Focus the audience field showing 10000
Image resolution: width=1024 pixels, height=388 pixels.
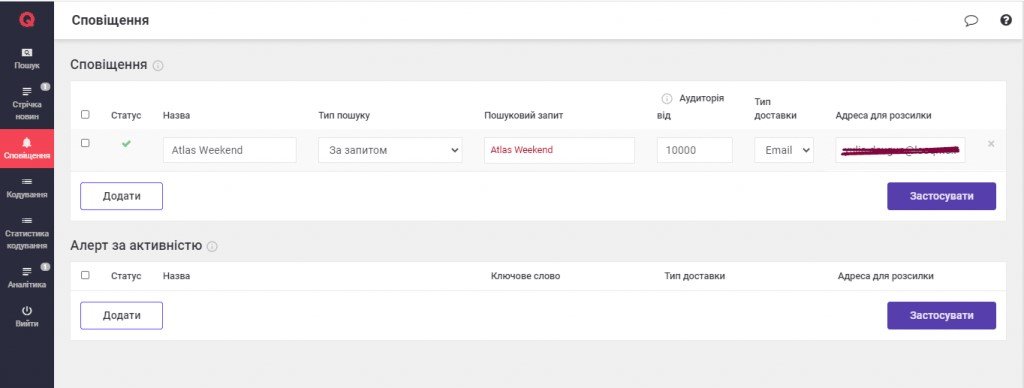[695, 150]
